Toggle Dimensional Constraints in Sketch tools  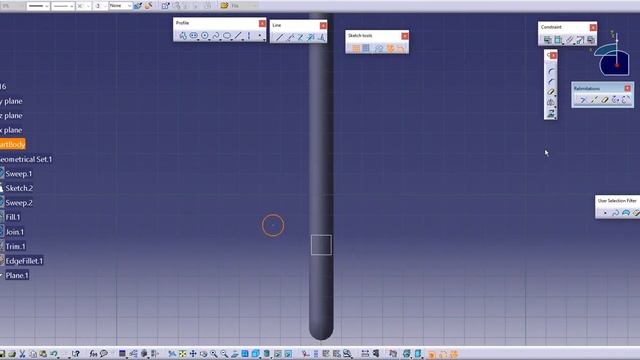click(401, 48)
